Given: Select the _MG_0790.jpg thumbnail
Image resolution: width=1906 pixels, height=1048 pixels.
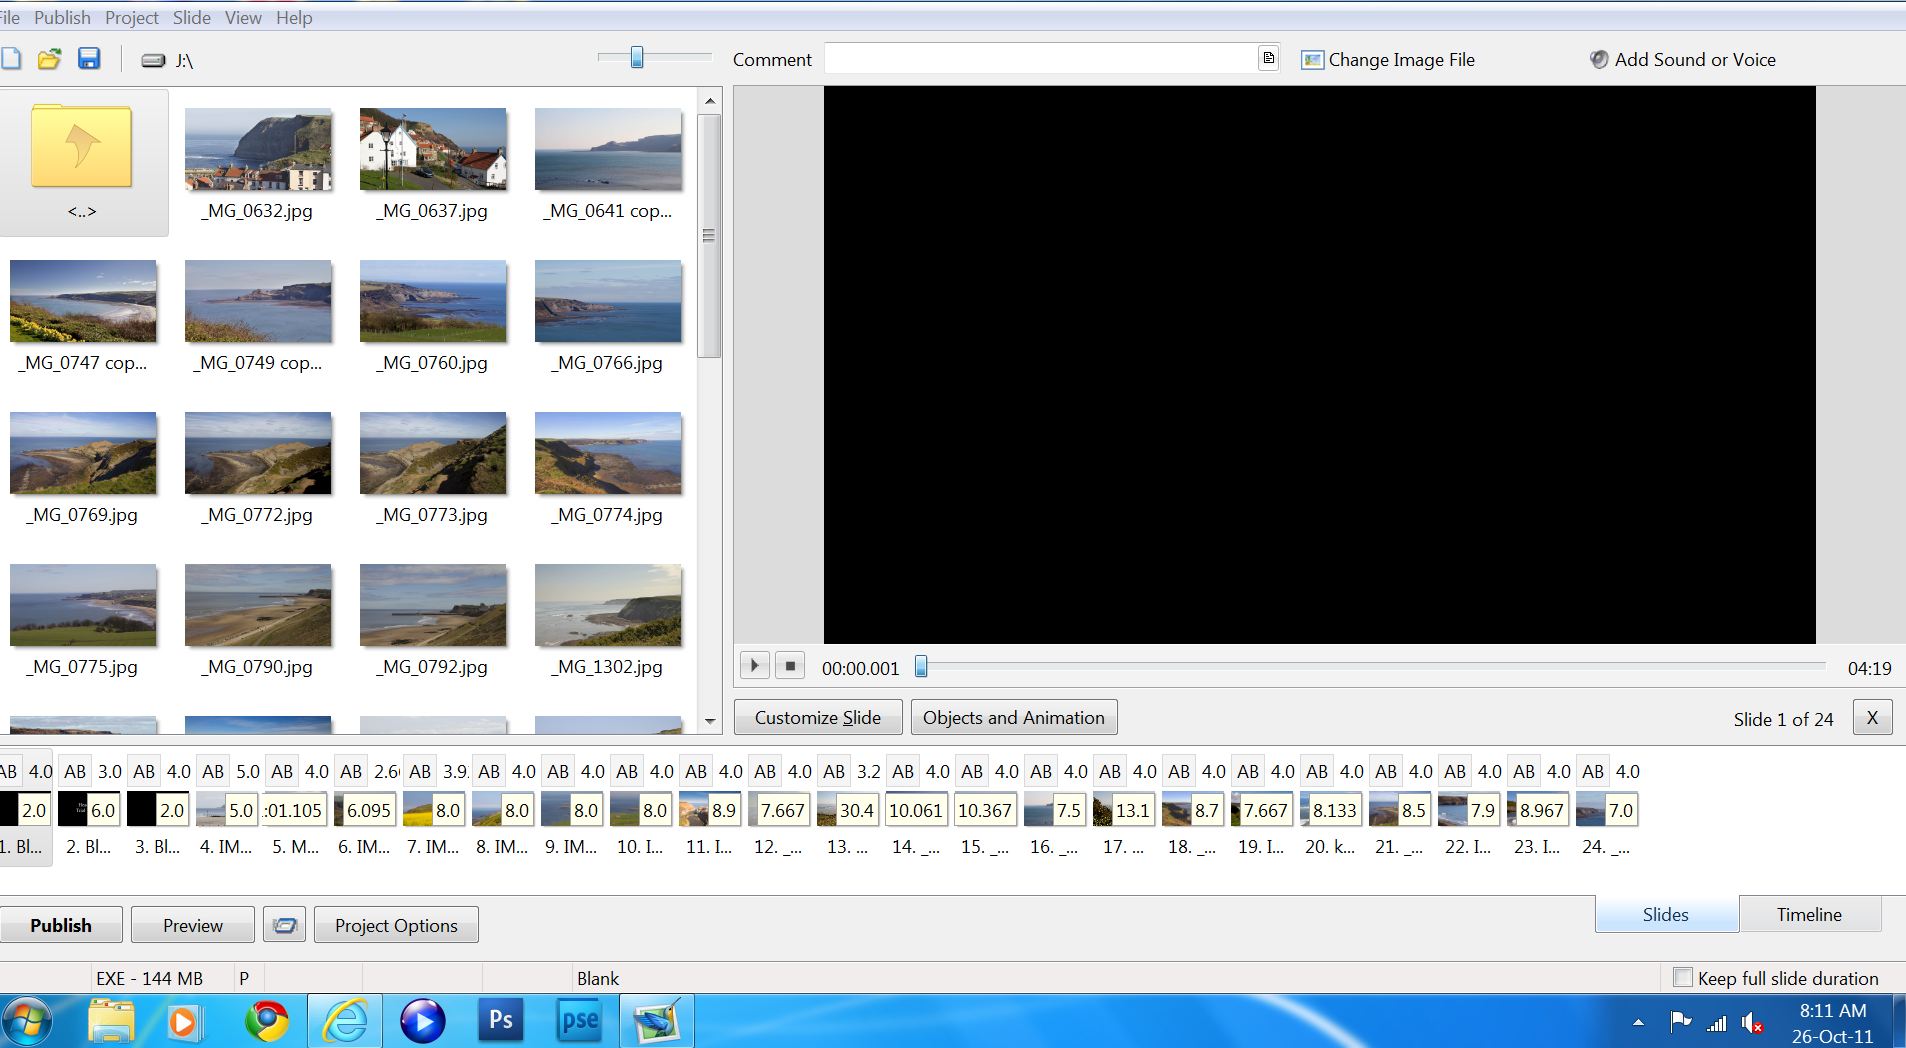Looking at the screenshot, I should click(x=258, y=605).
